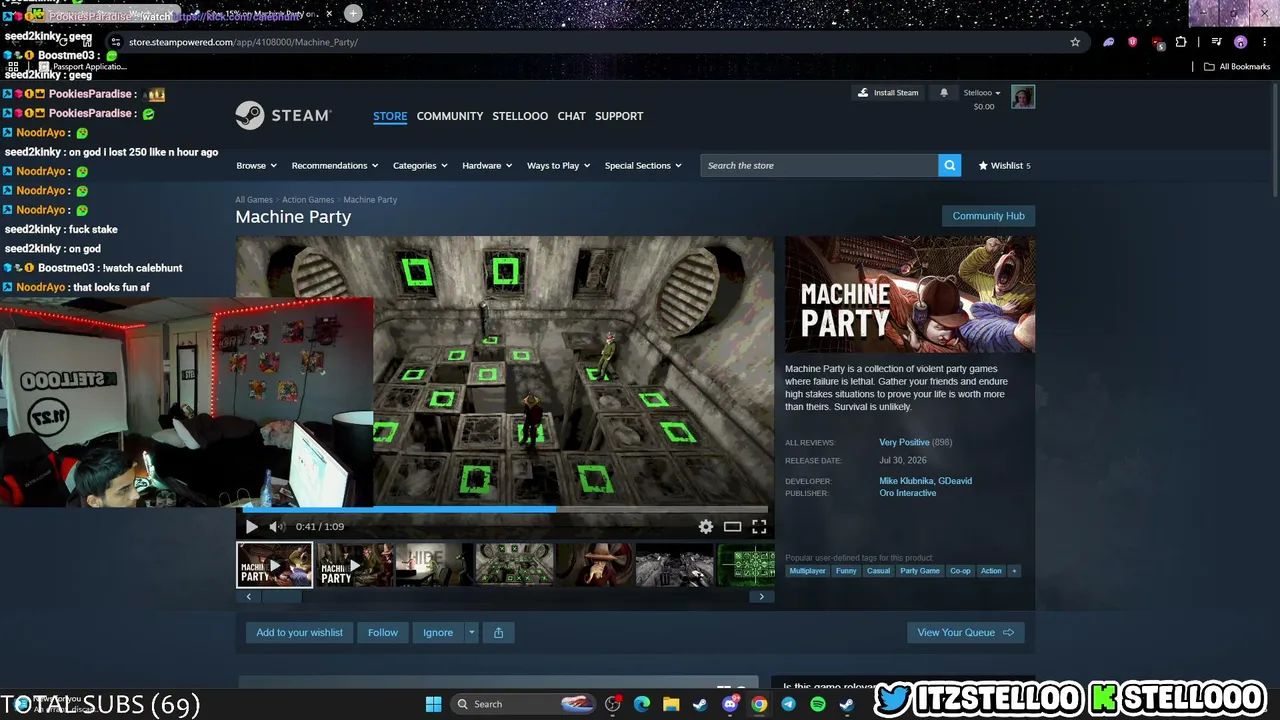Click Install Steam button
Image resolution: width=1280 pixels, height=720 pixels.
tap(888, 93)
